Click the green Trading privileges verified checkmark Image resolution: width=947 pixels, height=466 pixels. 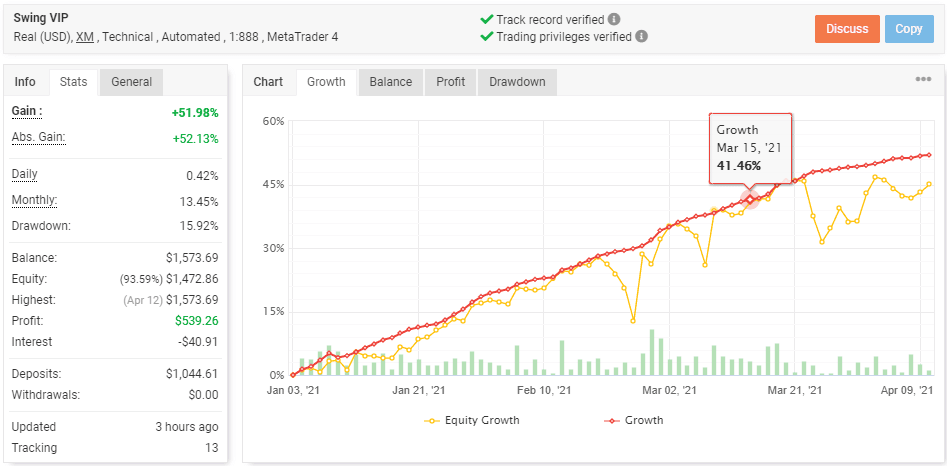click(486, 37)
